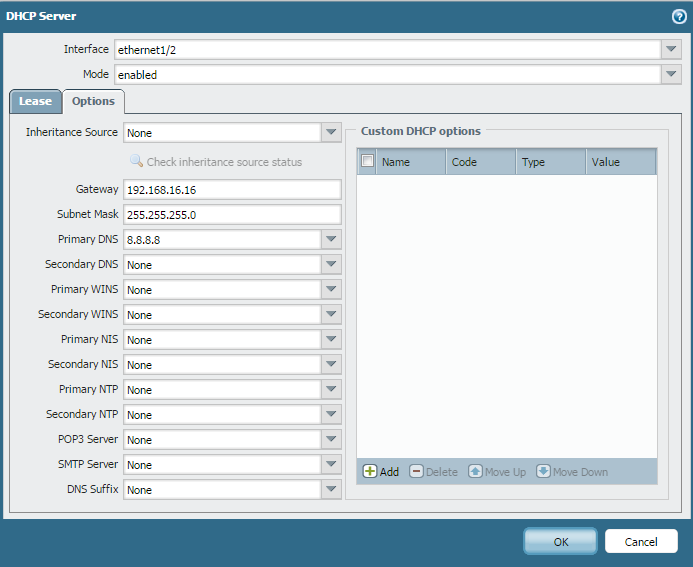This screenshot has height=567, width=693.
Task: Click the magnifier Check inheritance source status icon
Action: click(136, 161)
